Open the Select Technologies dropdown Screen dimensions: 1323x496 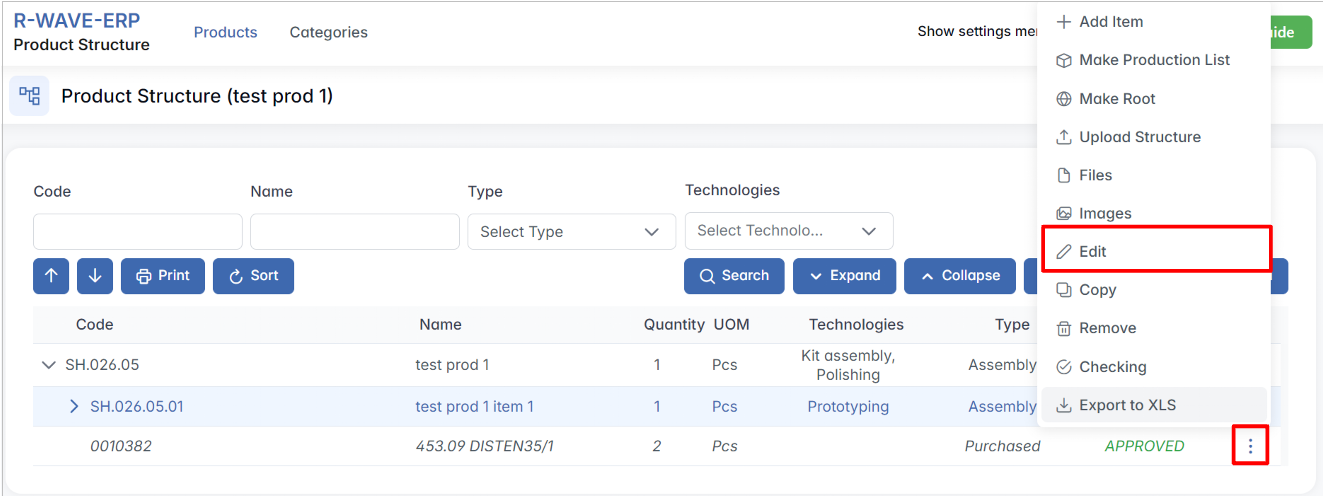pyautogui.click(x=788, y=231)
